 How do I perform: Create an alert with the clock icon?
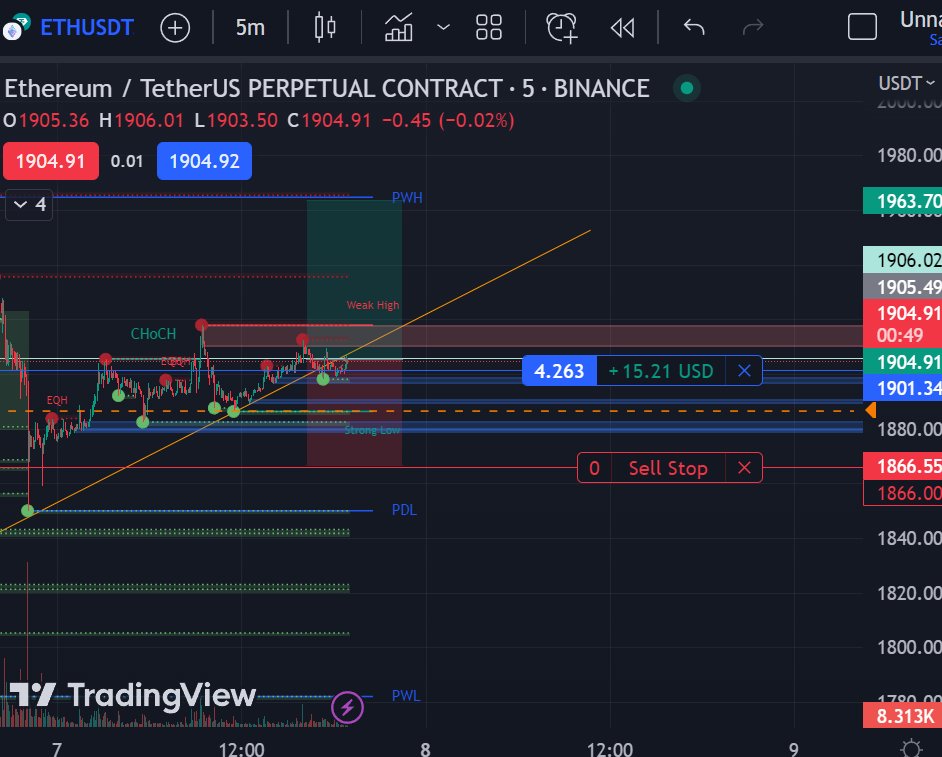(x=560, y=27)
